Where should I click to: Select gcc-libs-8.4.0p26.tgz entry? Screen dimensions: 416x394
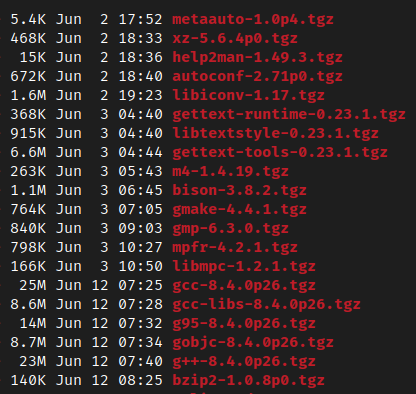(x=266, y=304)
